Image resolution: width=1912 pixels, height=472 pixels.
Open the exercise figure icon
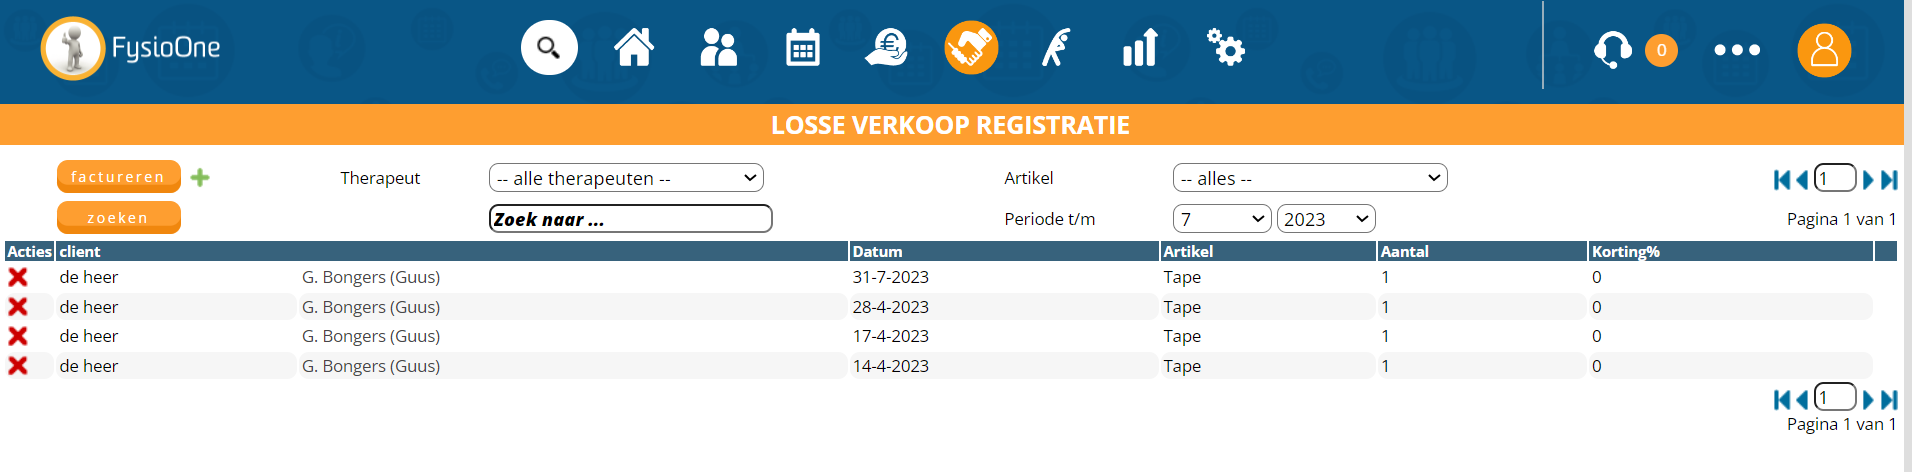coord(1056,48)
